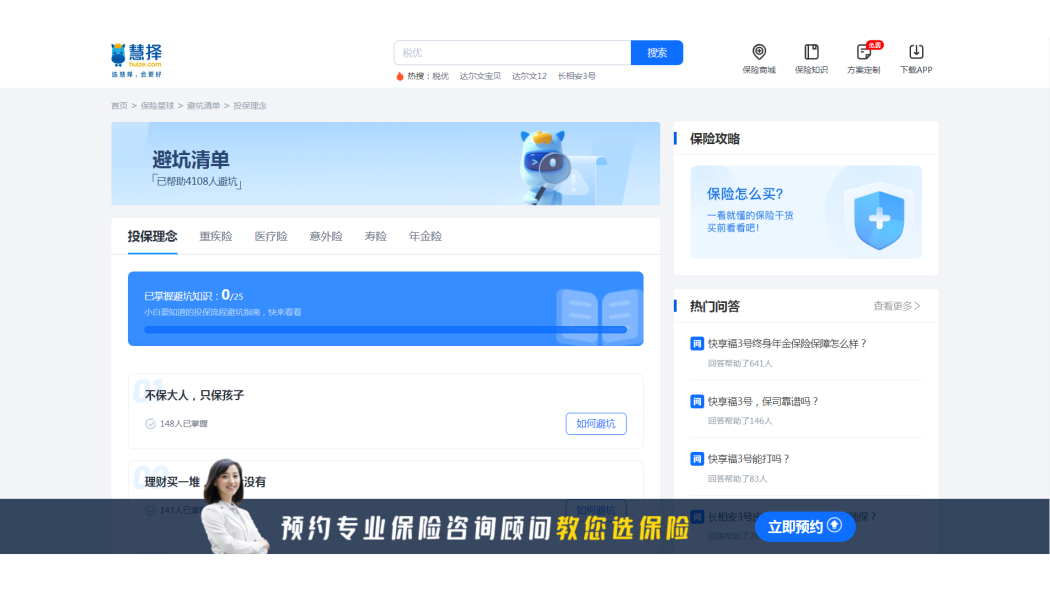Viewport: 1050px width, 591px height.
Task: Open the 方案定制 icon
Action: tap(864, 52)
